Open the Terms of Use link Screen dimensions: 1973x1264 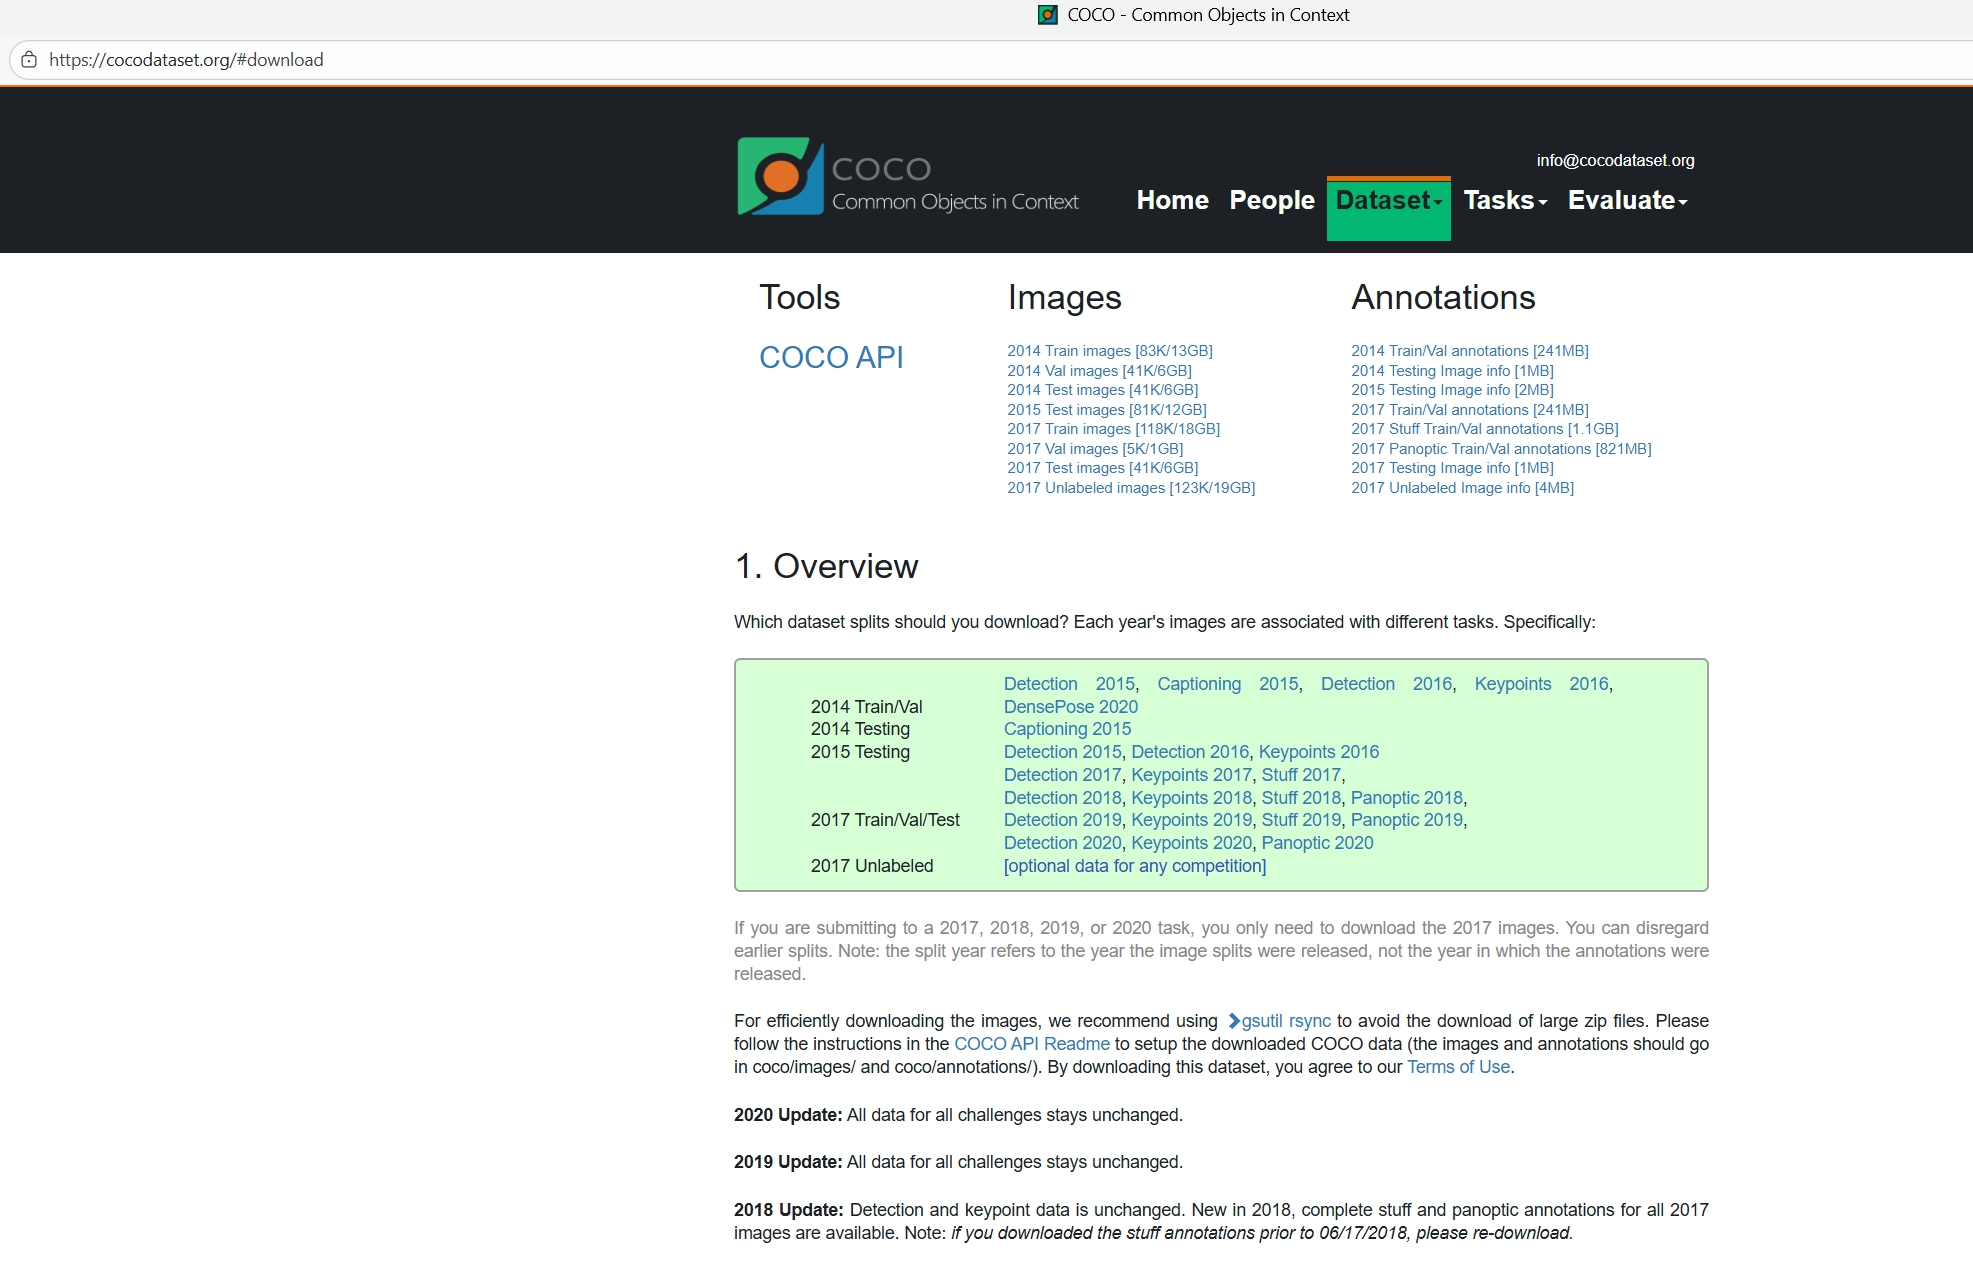(x=1458, y=1067)
